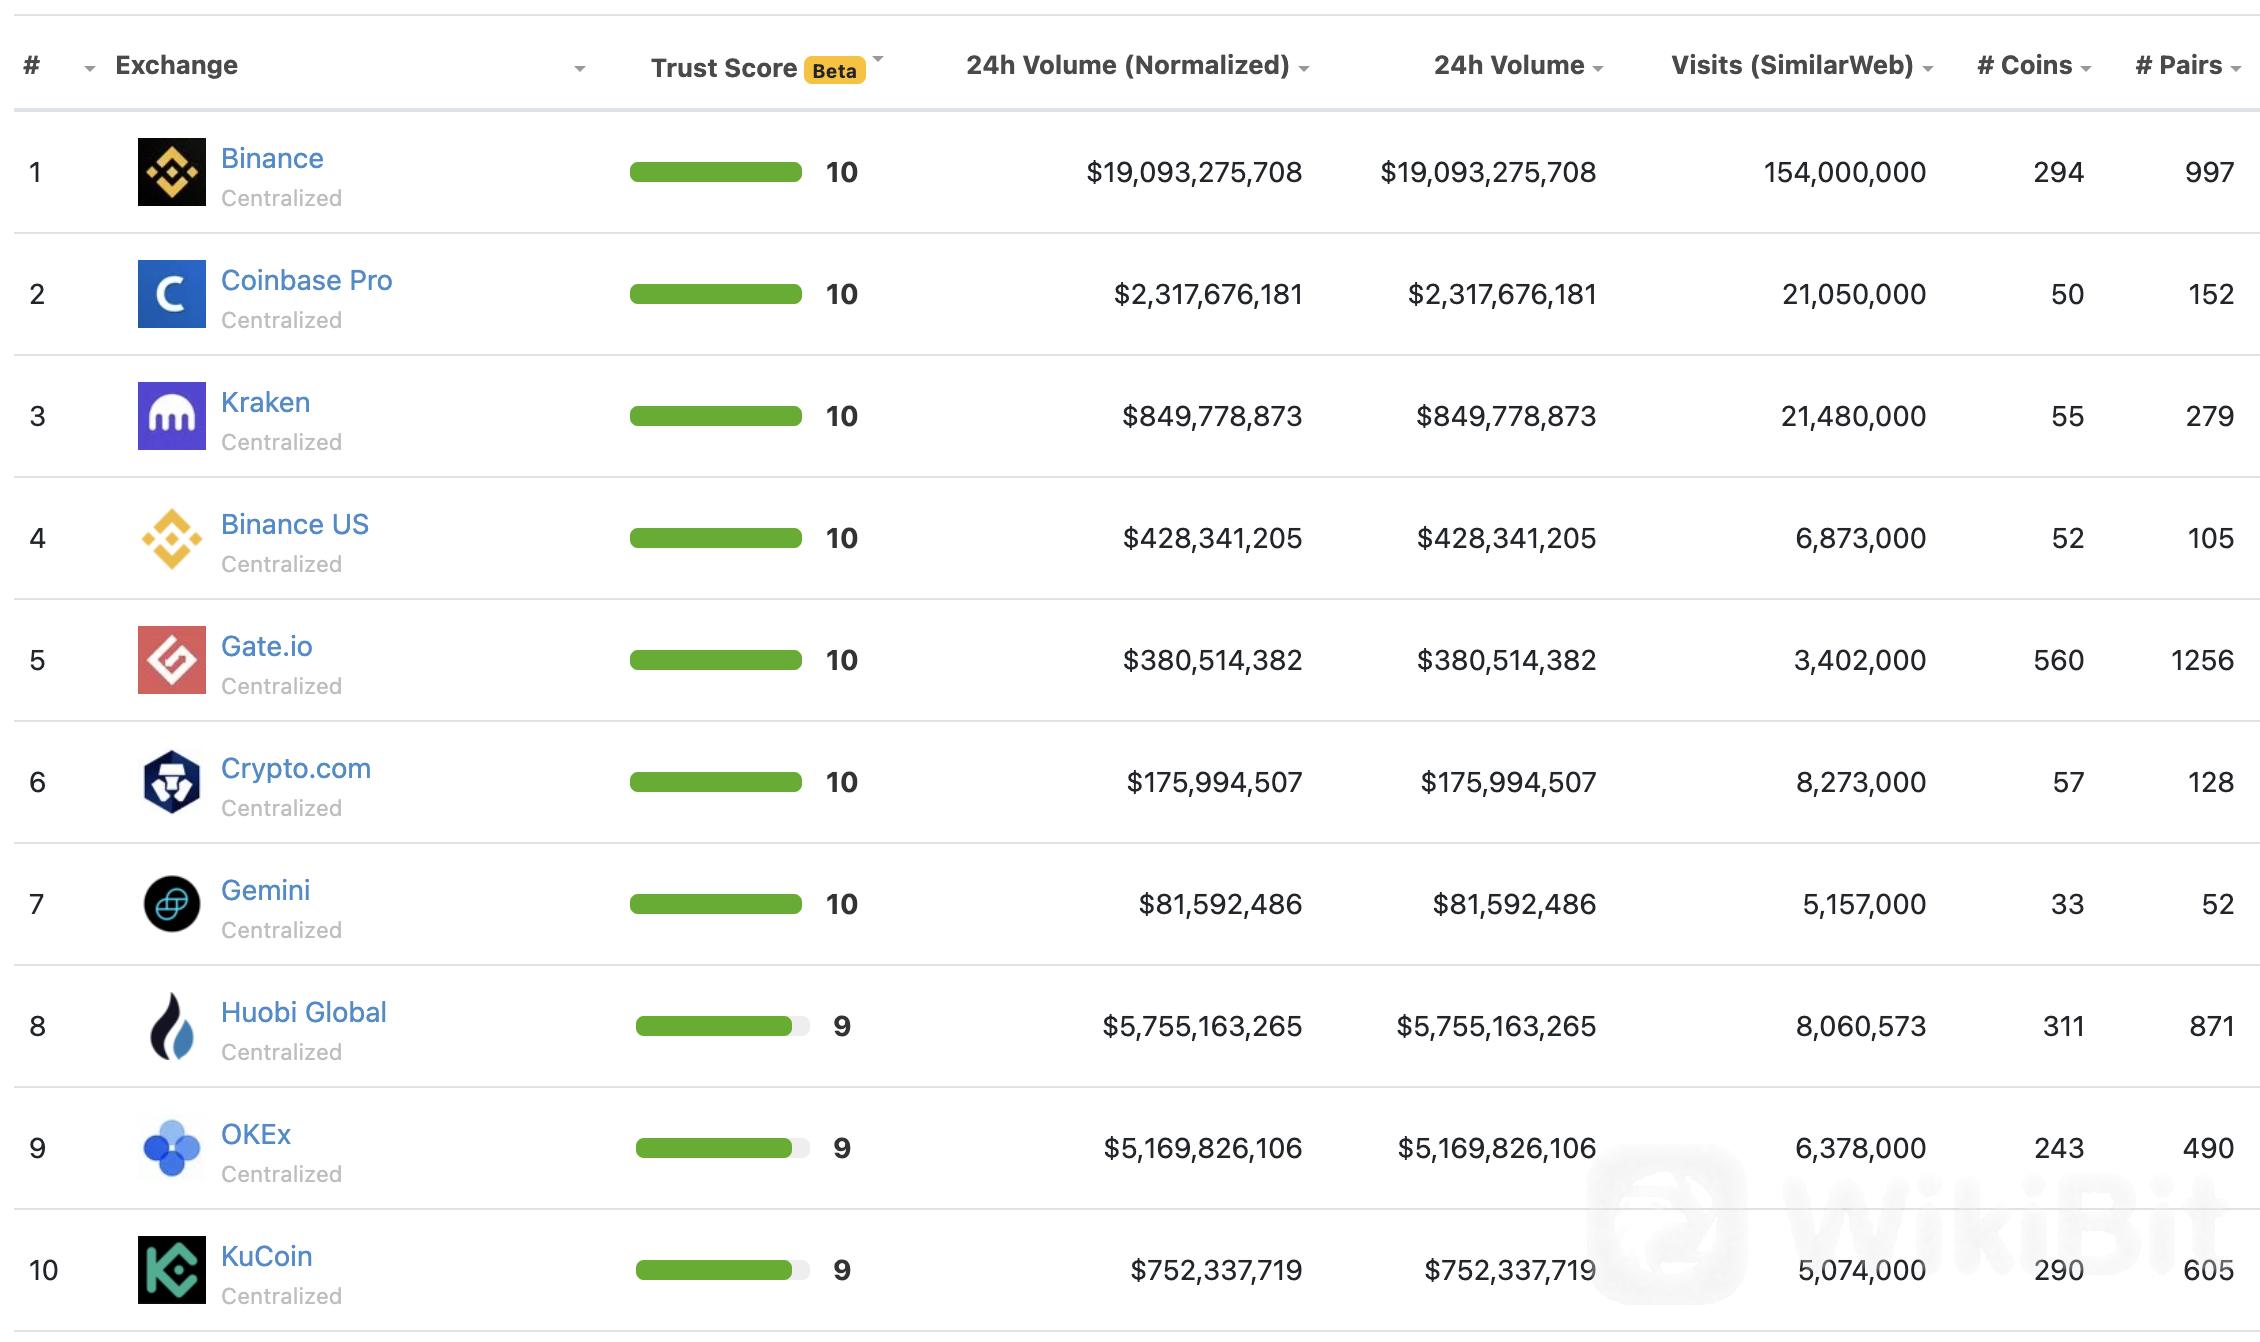The image size is (2260, 1342).
Task: Click the Huobi Global flame logo
Action: (172, 1026)
